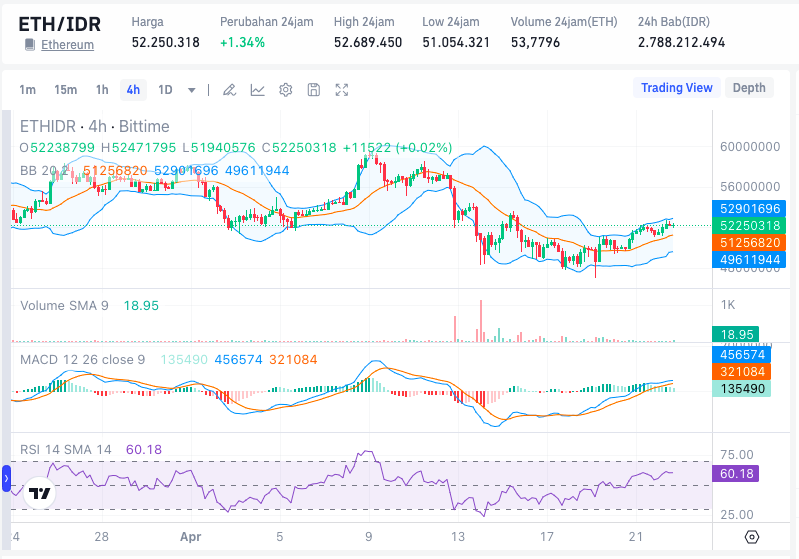Click the TradingView logo badge
The image size is (799, 559).
point(39,493)
